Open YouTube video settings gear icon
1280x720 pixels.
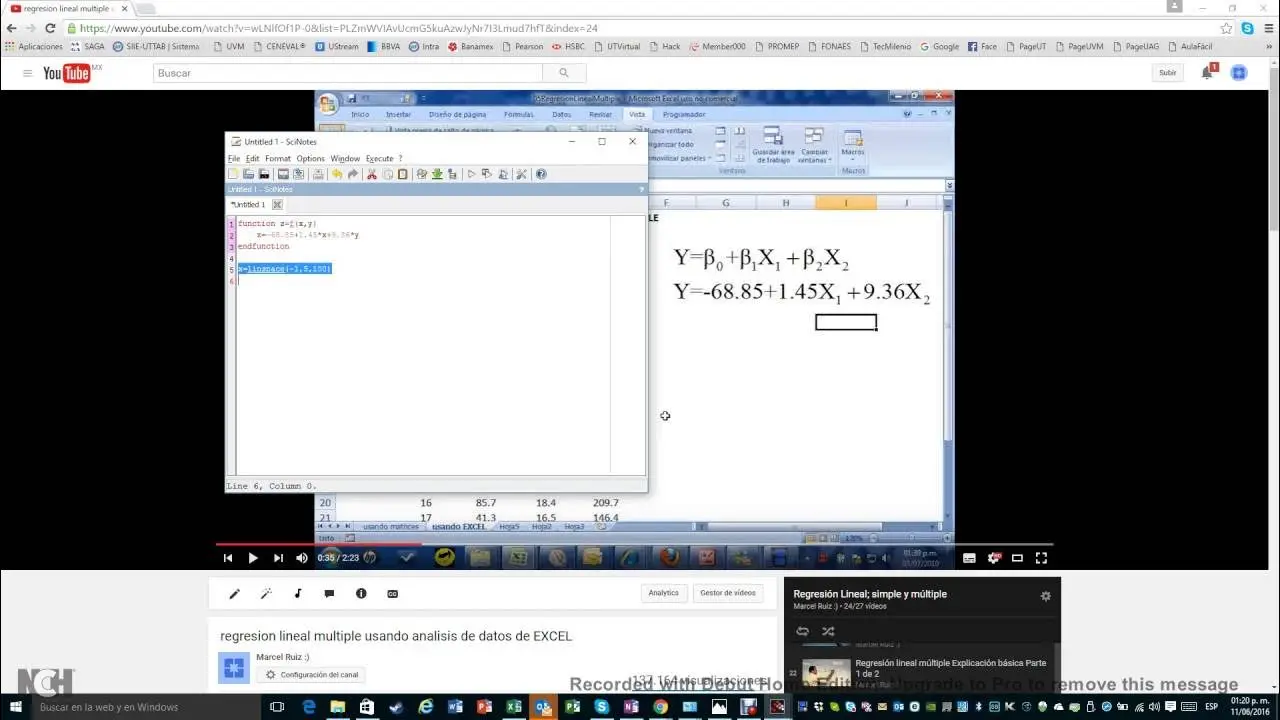(994, 557)
